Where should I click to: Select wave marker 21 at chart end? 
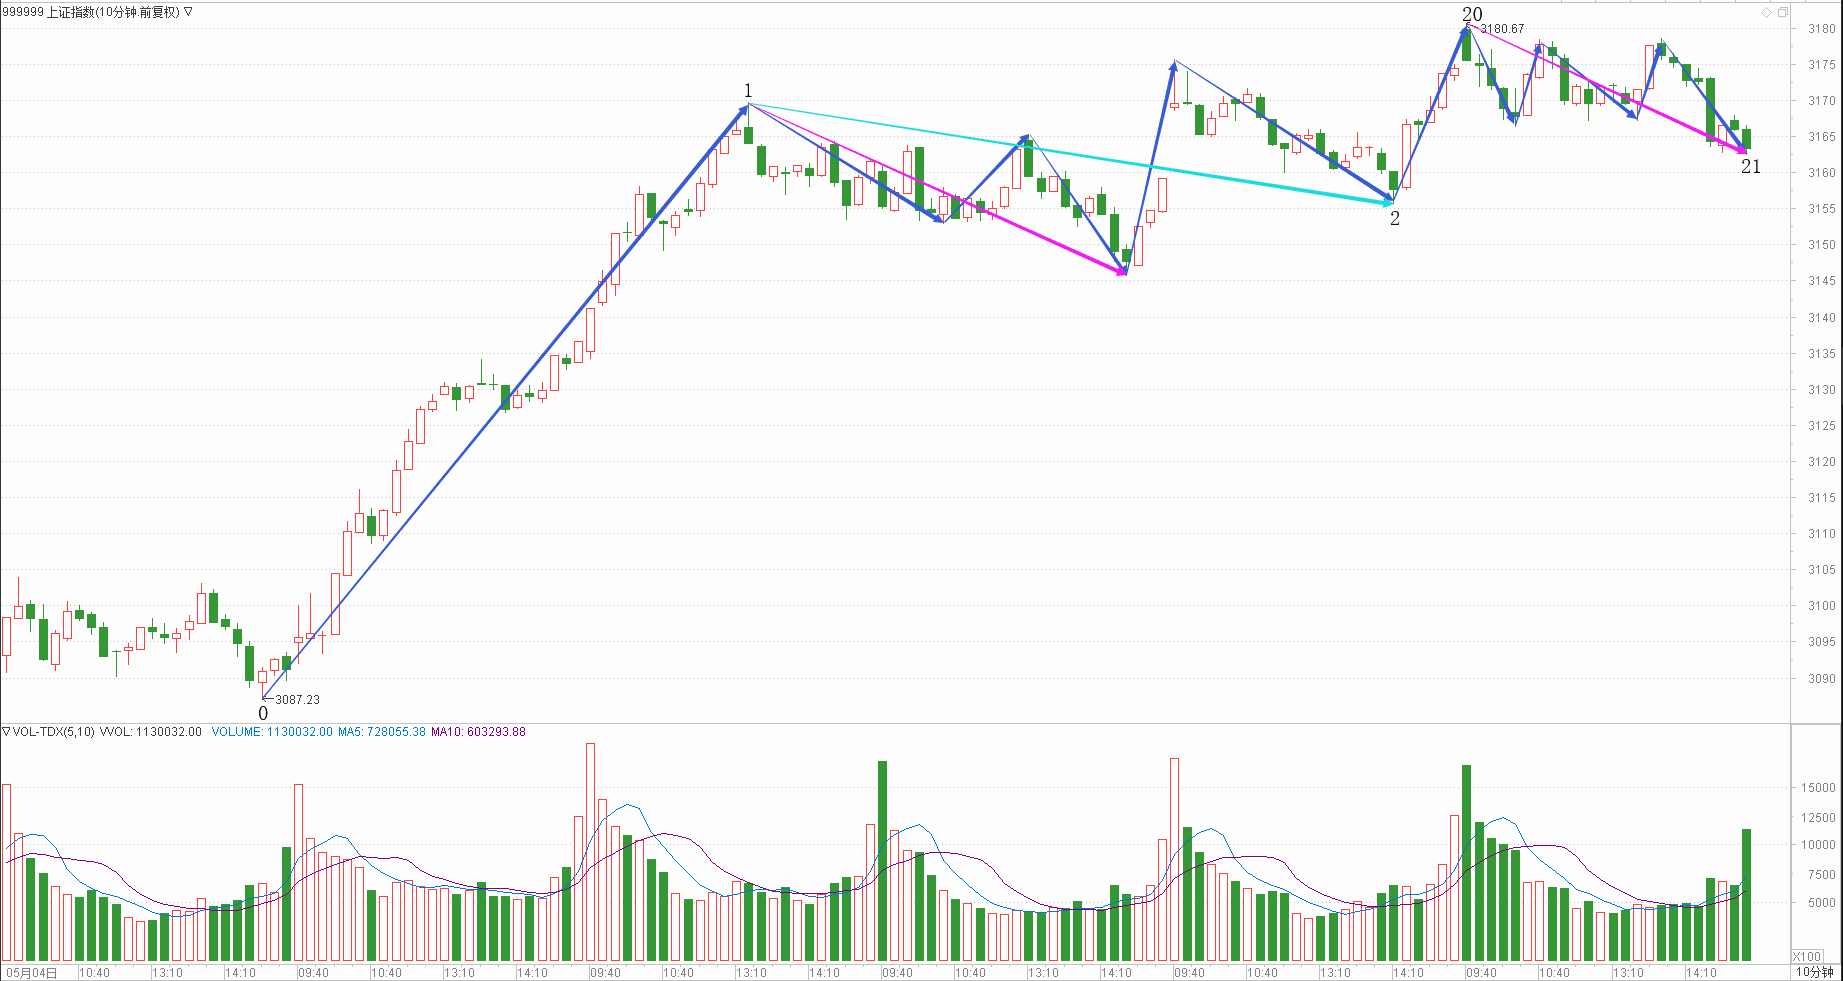1751,167
